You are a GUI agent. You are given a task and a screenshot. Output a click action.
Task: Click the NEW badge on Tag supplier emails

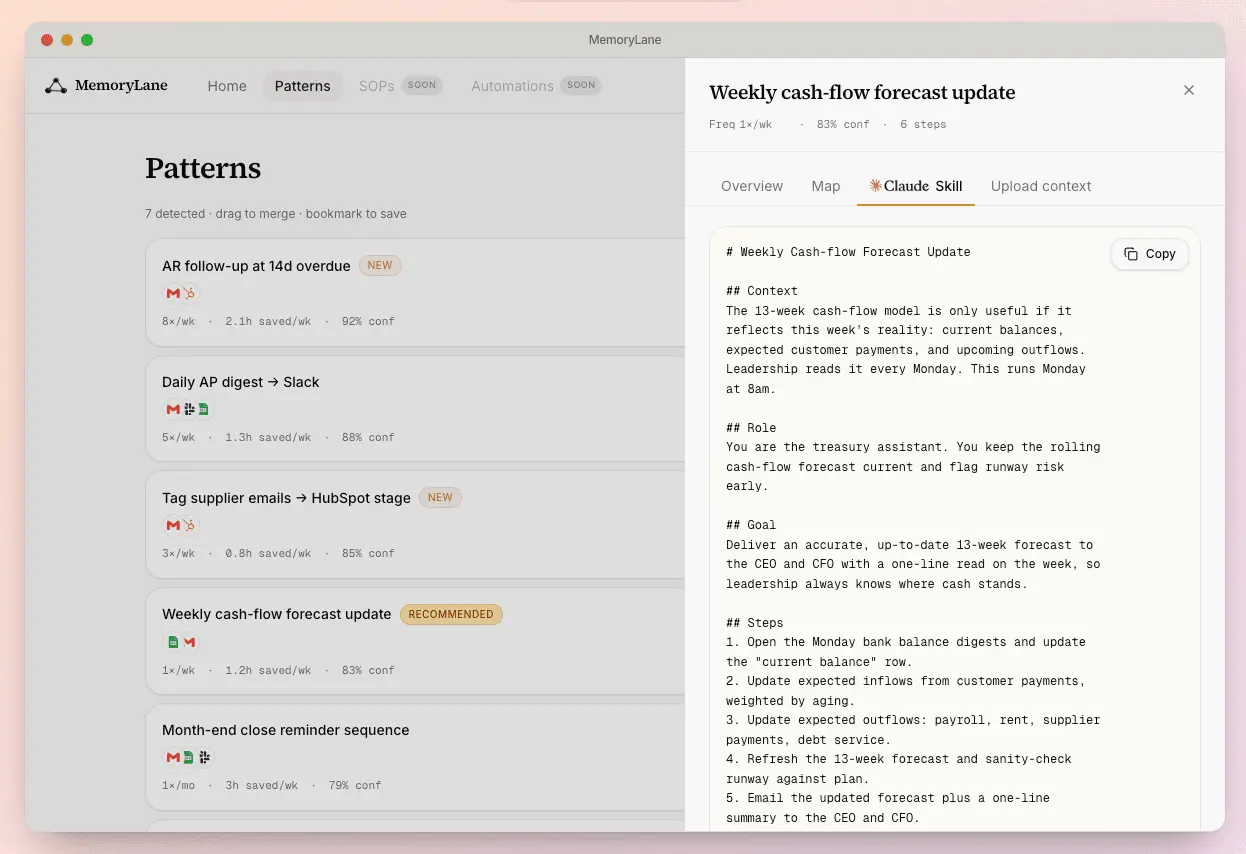[440, 497]
